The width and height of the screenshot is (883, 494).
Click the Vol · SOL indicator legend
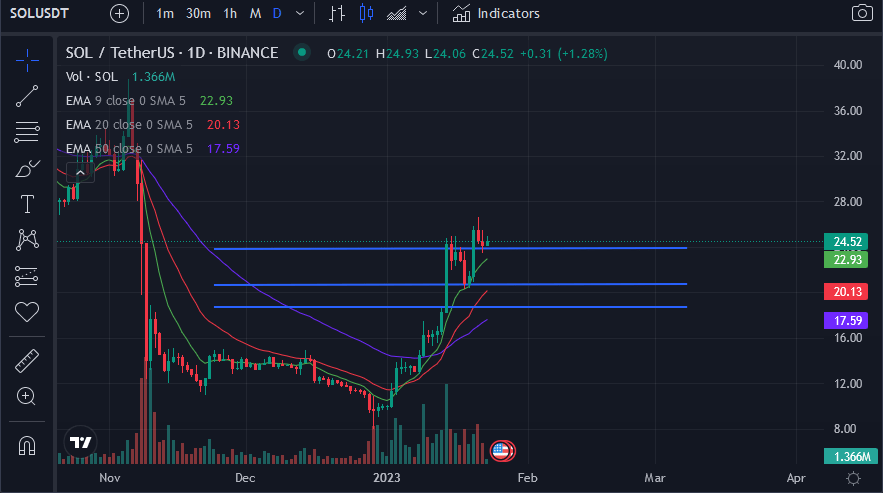tap(92, 77)
